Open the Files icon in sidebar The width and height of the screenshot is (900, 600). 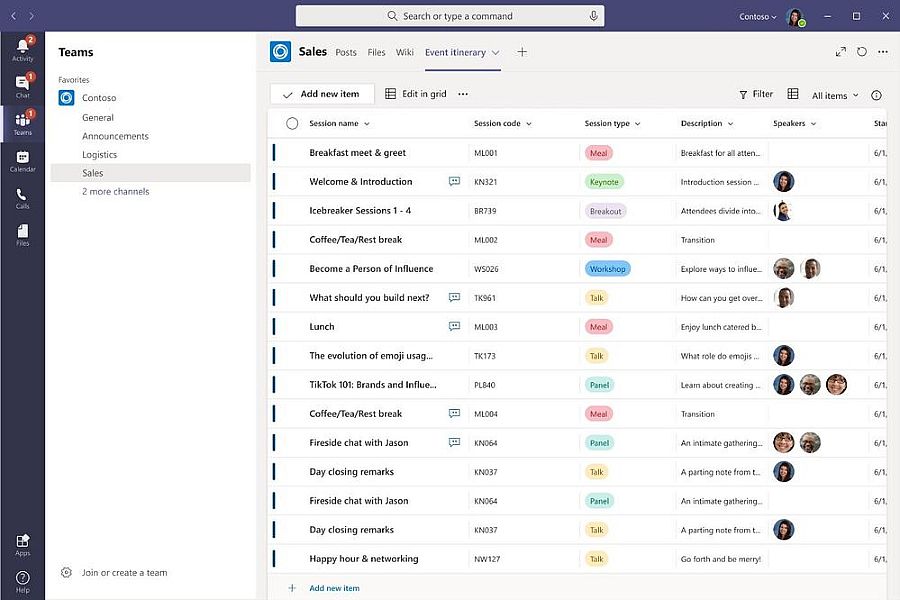pos(22,234)
